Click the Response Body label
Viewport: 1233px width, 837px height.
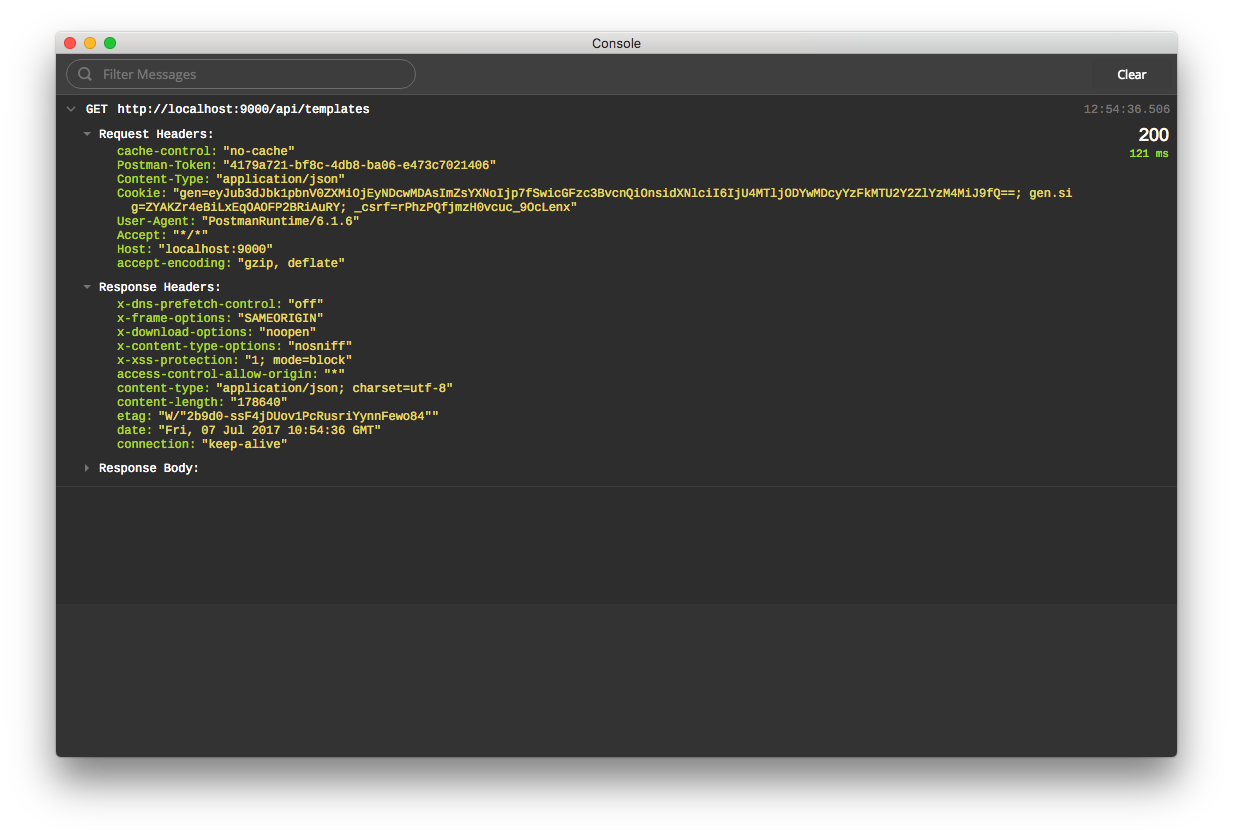coord(149,468)
